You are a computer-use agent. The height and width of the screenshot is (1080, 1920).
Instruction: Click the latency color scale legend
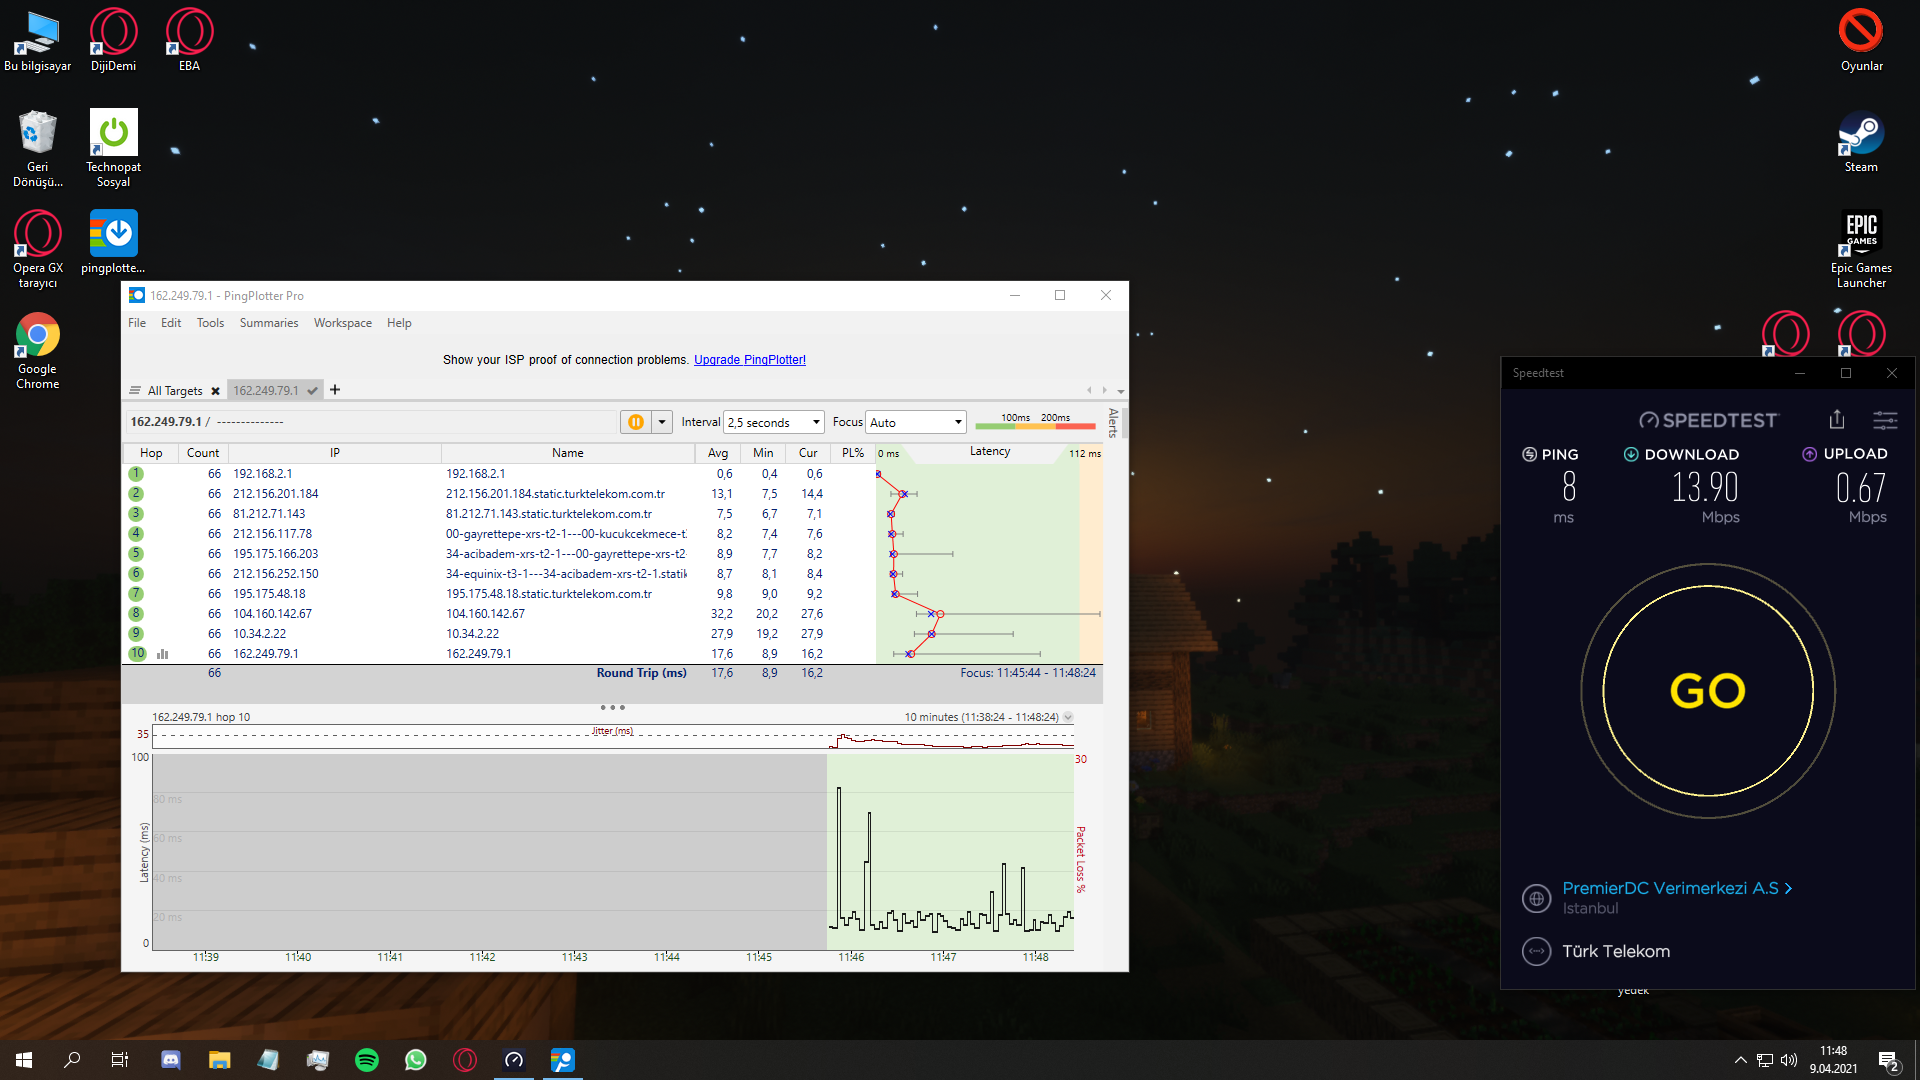[x=1035, y=422]
